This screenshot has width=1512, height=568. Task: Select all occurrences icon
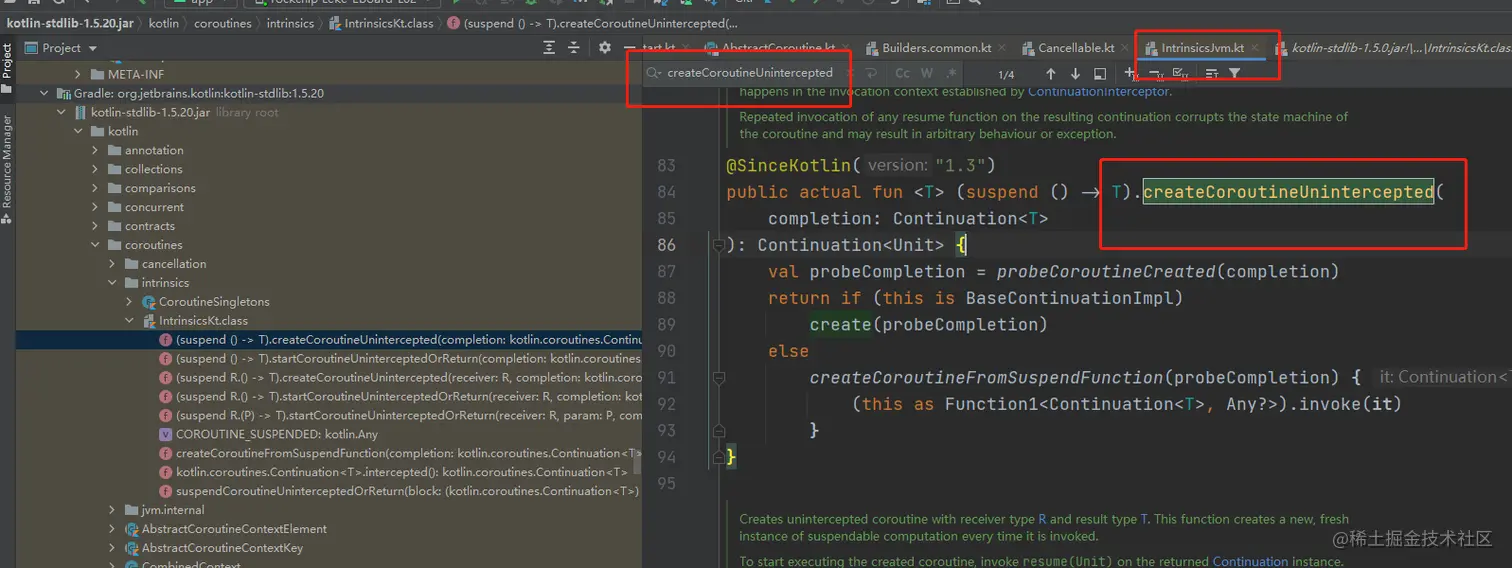pos(1181,73)
